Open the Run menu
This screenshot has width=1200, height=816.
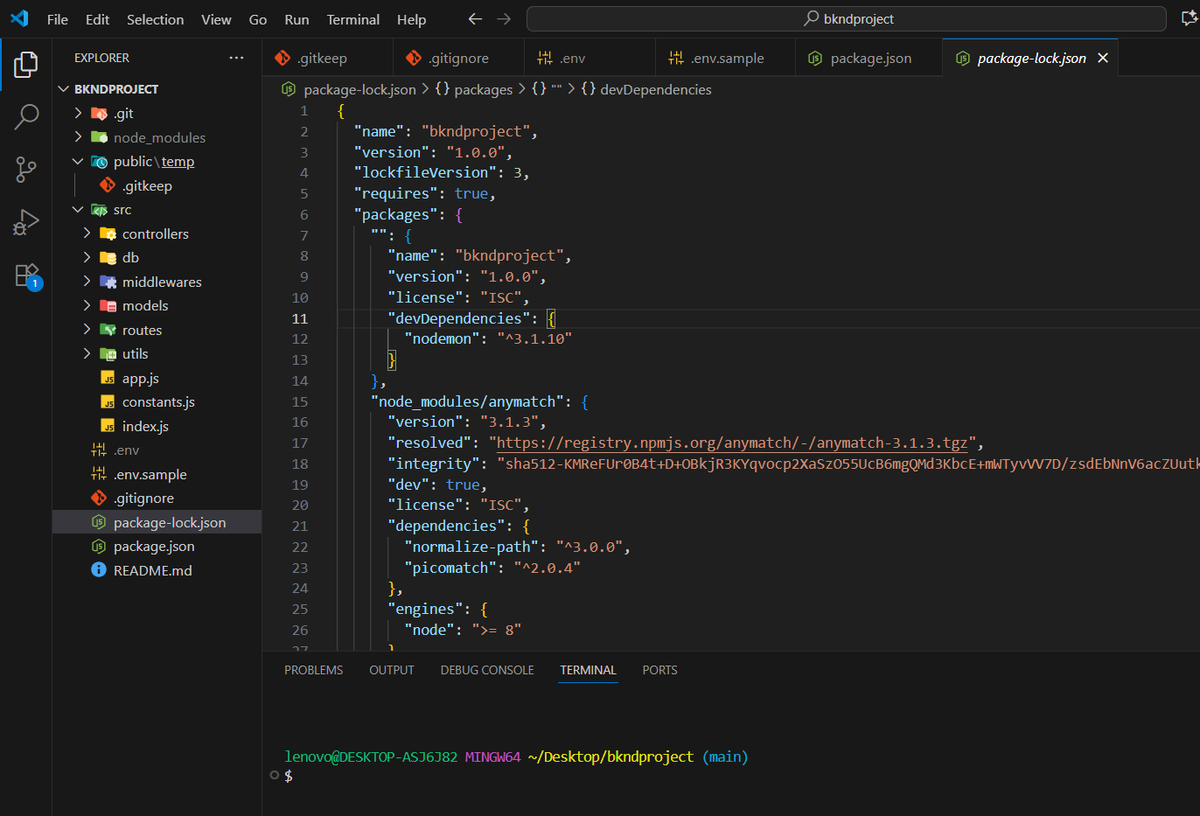pos(296,19)
